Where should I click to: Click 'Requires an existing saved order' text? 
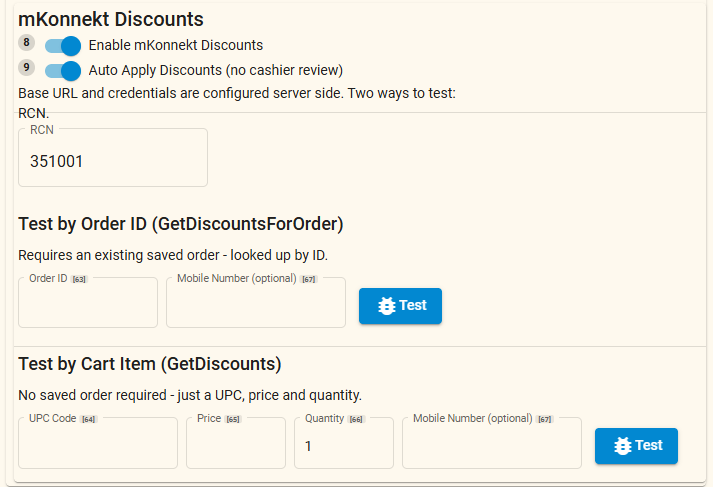point(173,256)
